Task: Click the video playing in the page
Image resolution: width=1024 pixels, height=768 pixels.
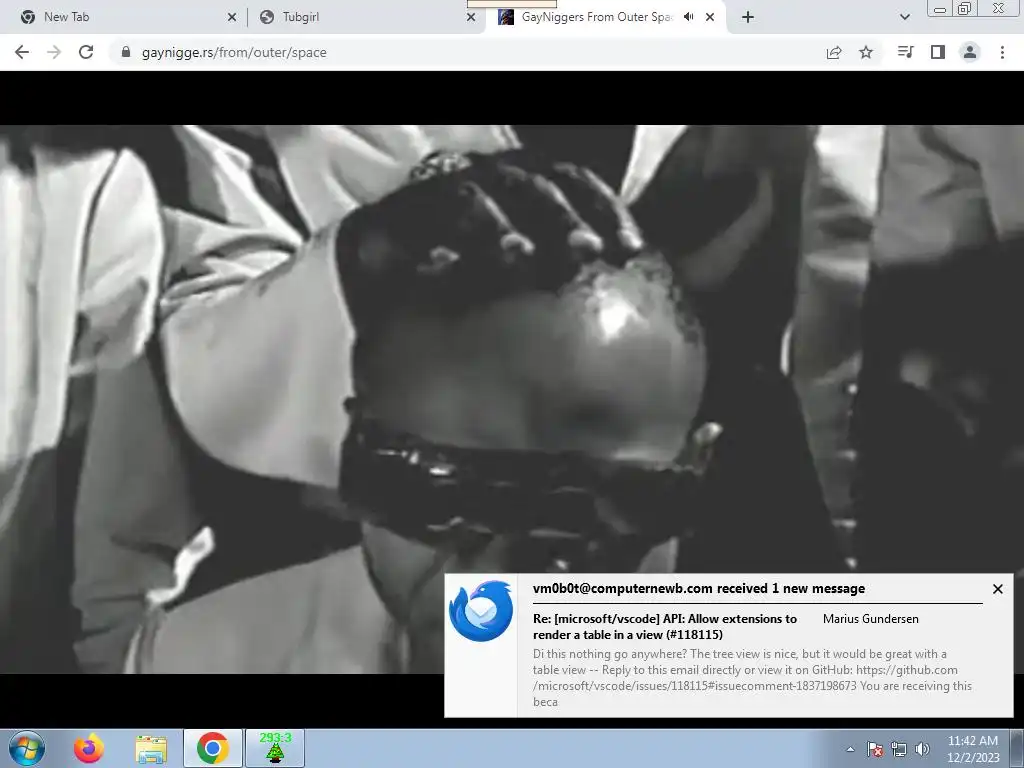Action: [512, 399]
